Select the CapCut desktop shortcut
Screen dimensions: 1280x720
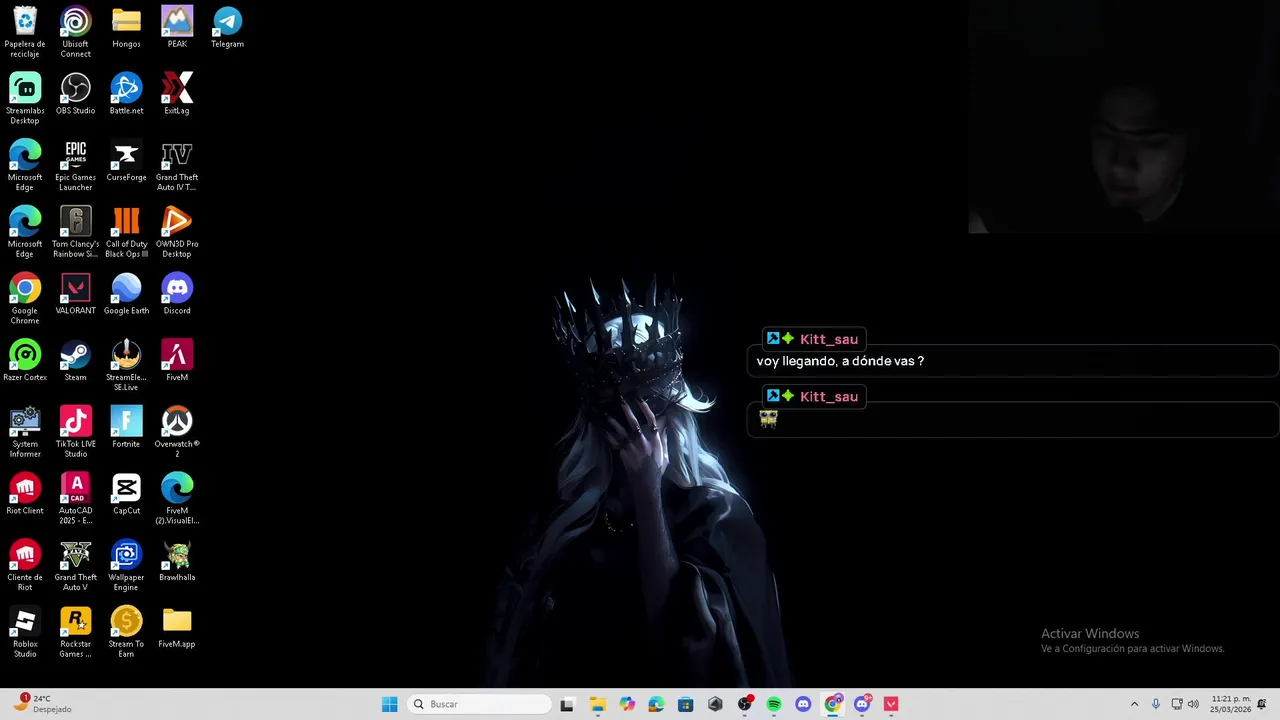[x=126, y=495]
